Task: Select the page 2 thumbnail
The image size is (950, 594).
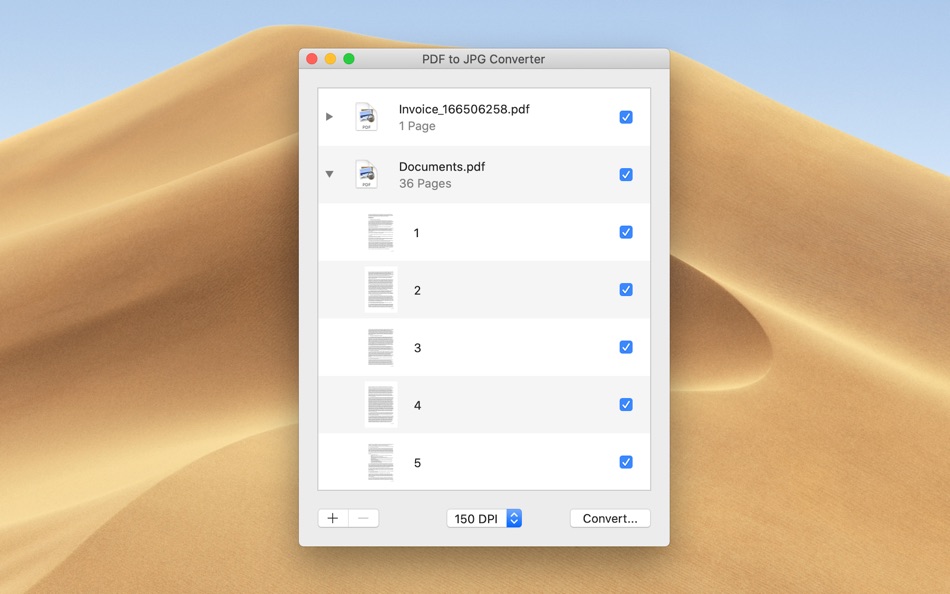Action: click(380, 290)
